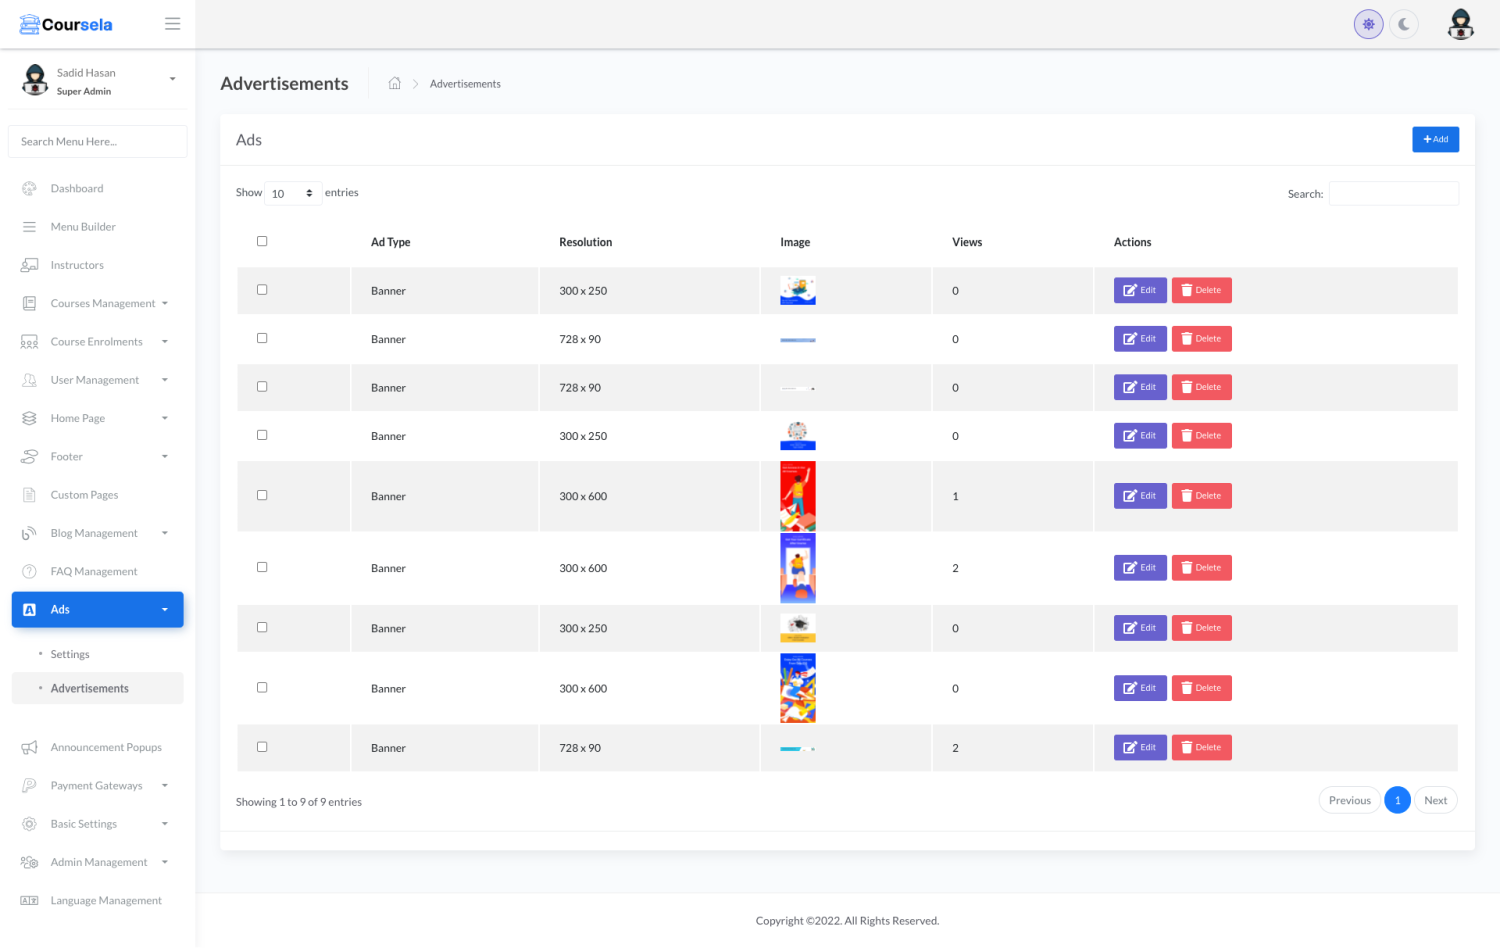Click the home breadcrumb icon
This screenshot has width=1500, height=948.
[x=395, y=84]
